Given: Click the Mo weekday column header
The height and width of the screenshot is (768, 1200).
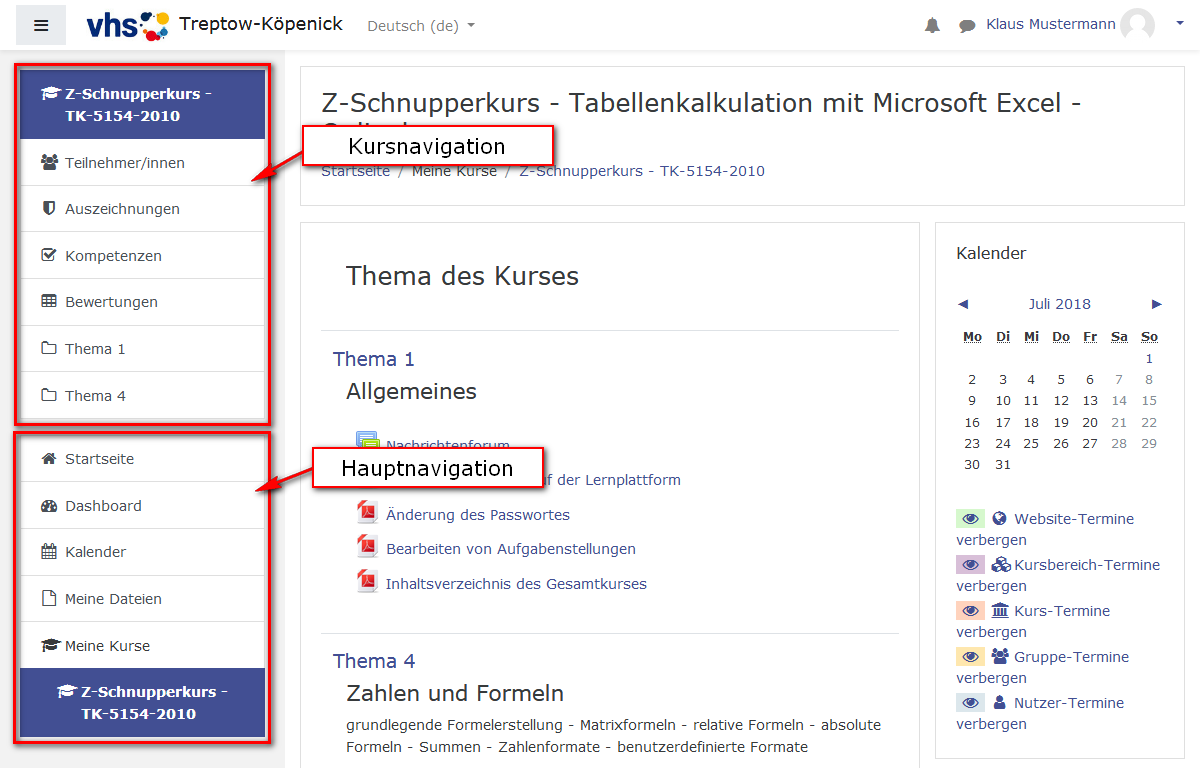Looking at the screenshot, I should [972, 337].
